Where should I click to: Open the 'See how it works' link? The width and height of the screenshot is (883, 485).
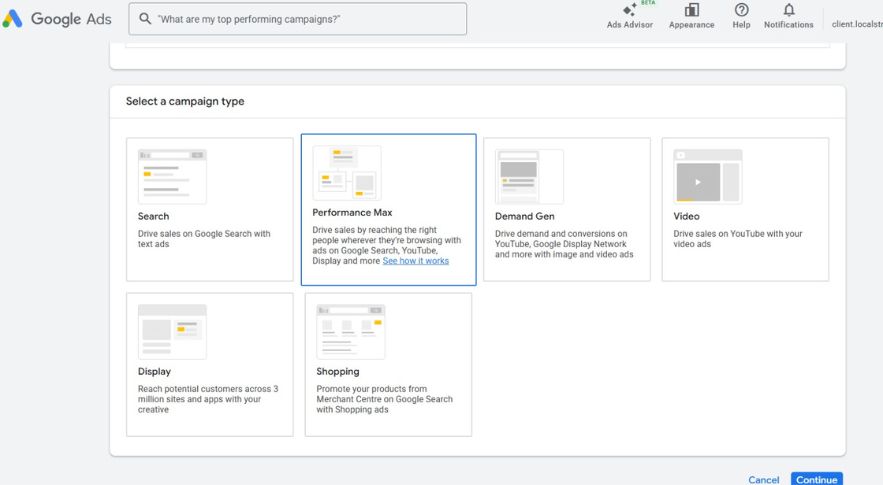point(416,261)
